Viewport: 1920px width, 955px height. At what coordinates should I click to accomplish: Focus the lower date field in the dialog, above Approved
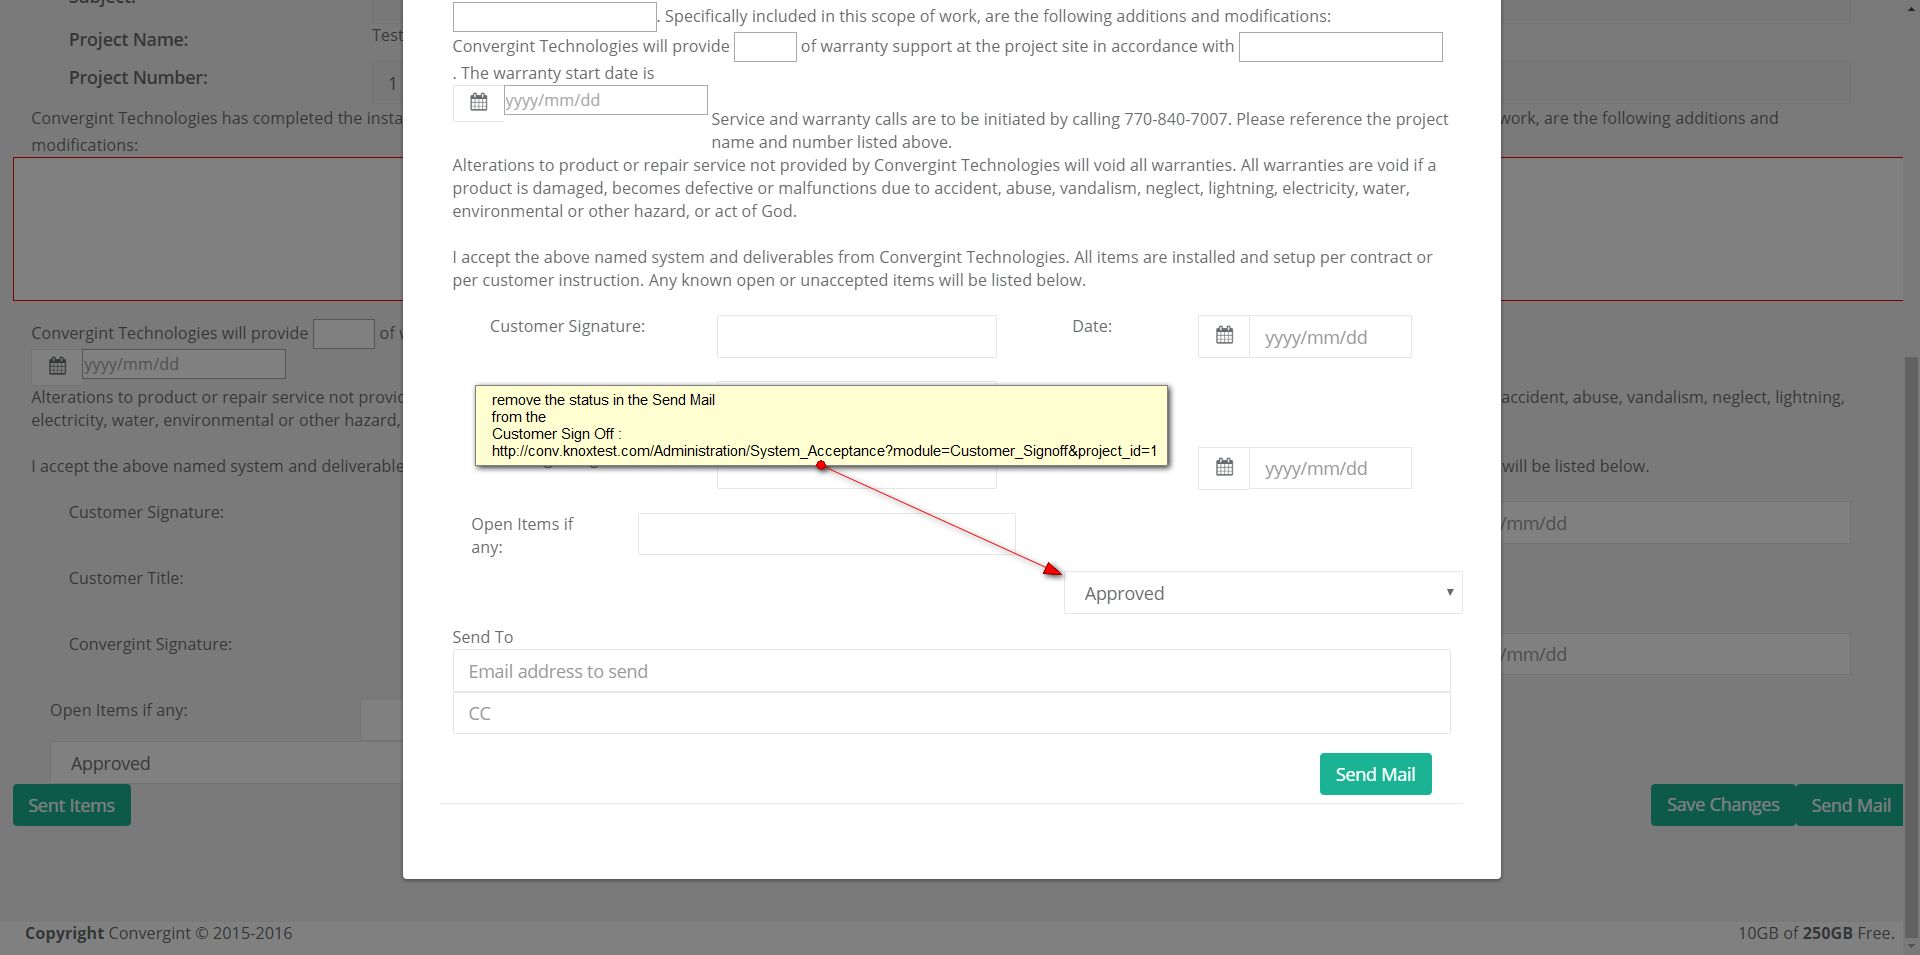pyautogui.click(x=1330, y=468)
